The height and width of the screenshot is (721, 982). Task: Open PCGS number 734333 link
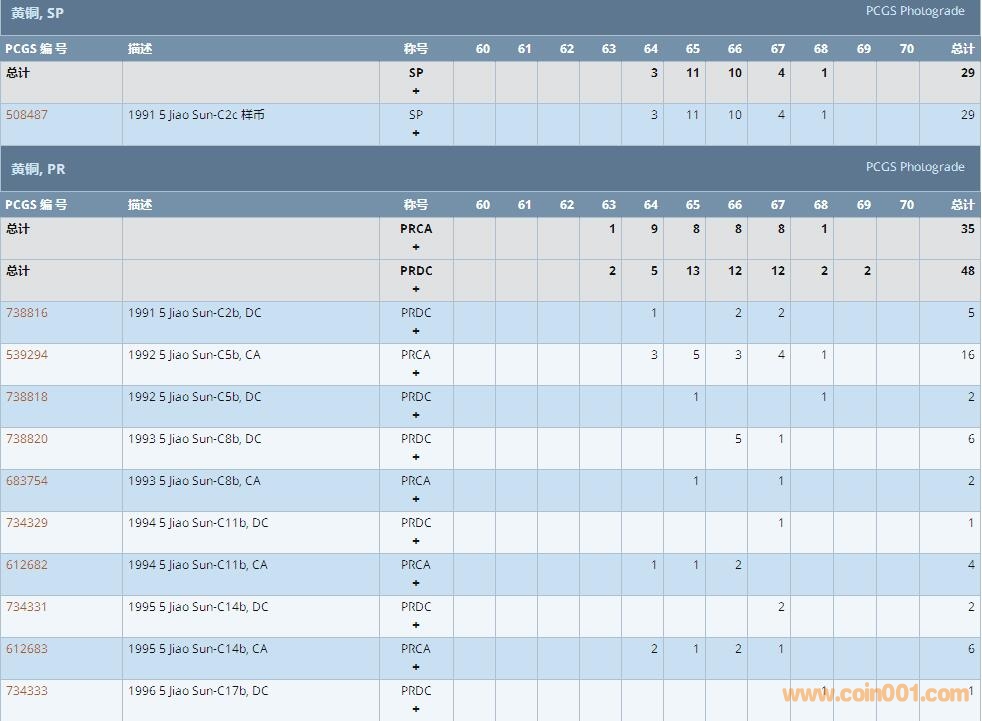click(x=27, y=691)
